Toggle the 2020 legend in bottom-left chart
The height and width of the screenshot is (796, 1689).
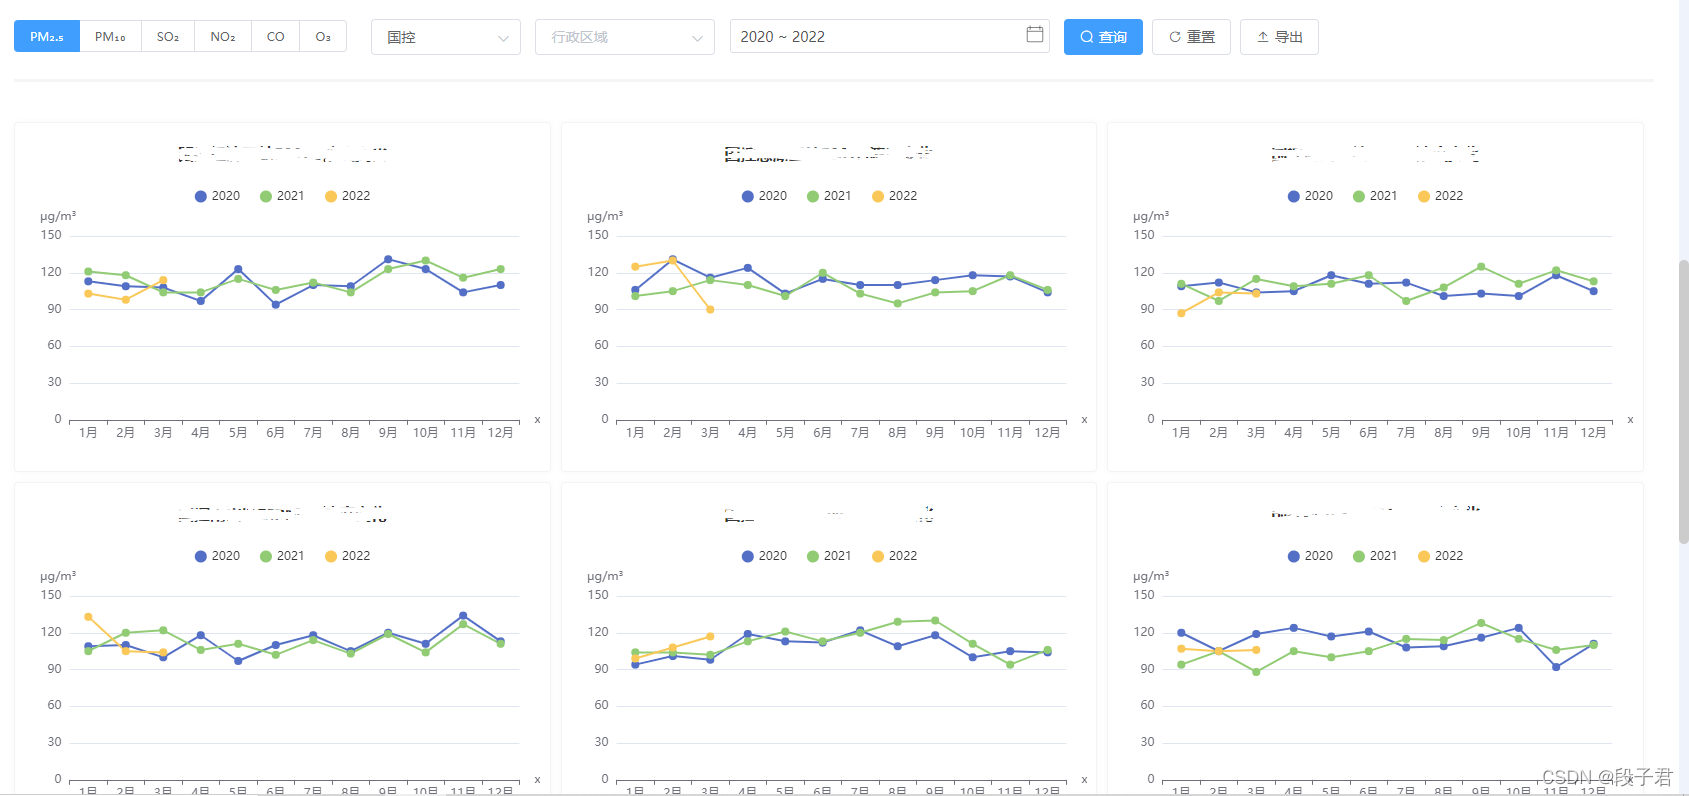coord(218,556)
